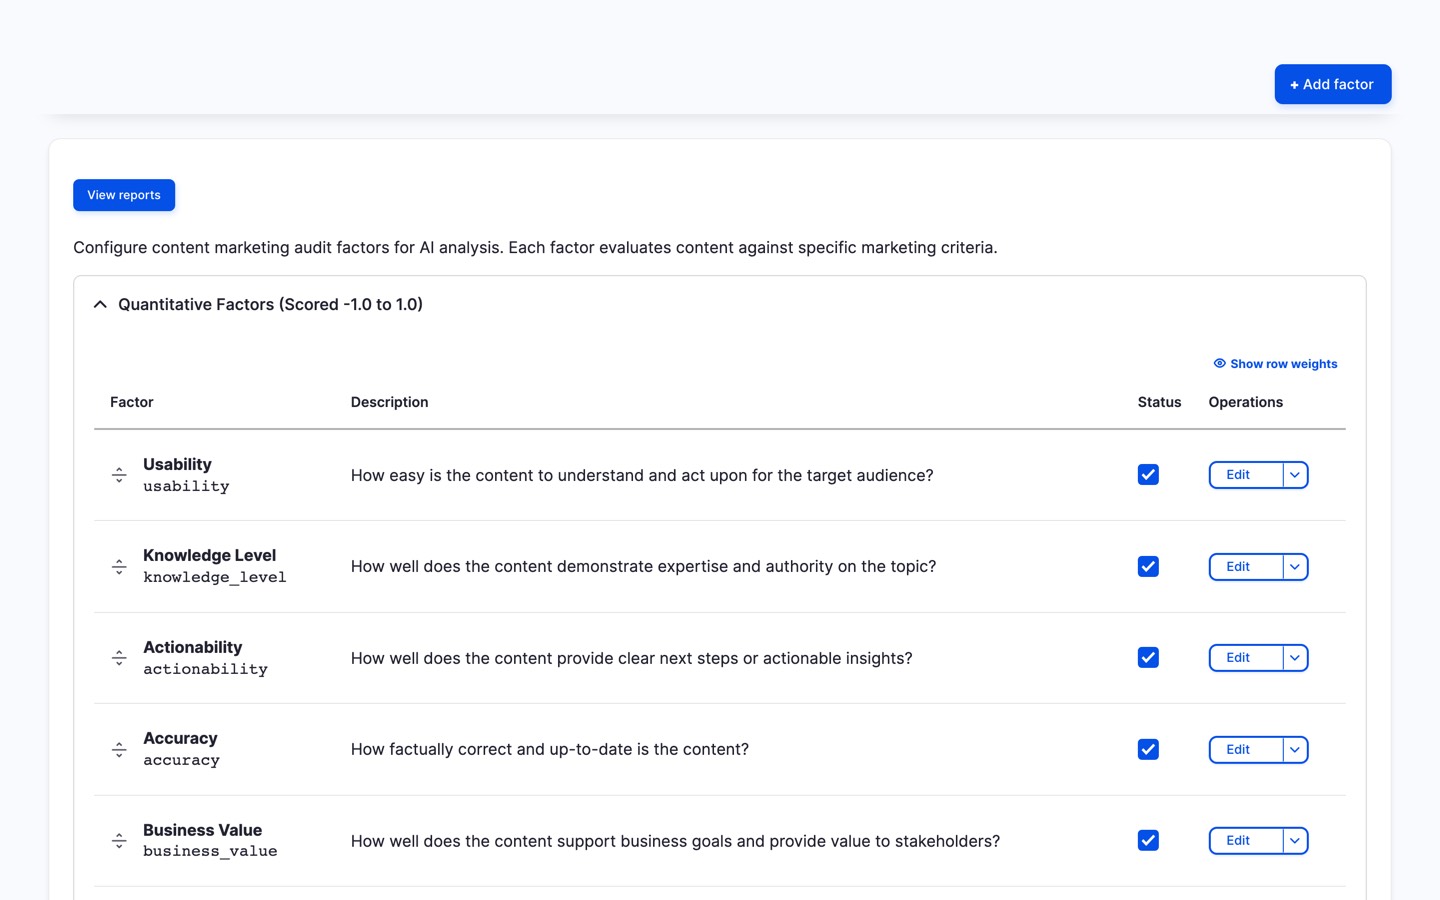Edit the Usability factor
Image resolution: width=1440 pixels, height=900 pixels.
pyautogui.click(x=1245, y=475)
